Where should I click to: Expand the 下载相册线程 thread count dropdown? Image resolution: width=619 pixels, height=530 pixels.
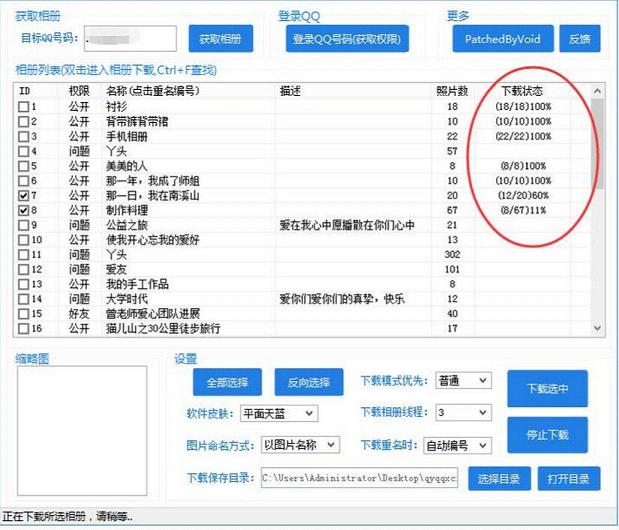(x=463, y=413)
